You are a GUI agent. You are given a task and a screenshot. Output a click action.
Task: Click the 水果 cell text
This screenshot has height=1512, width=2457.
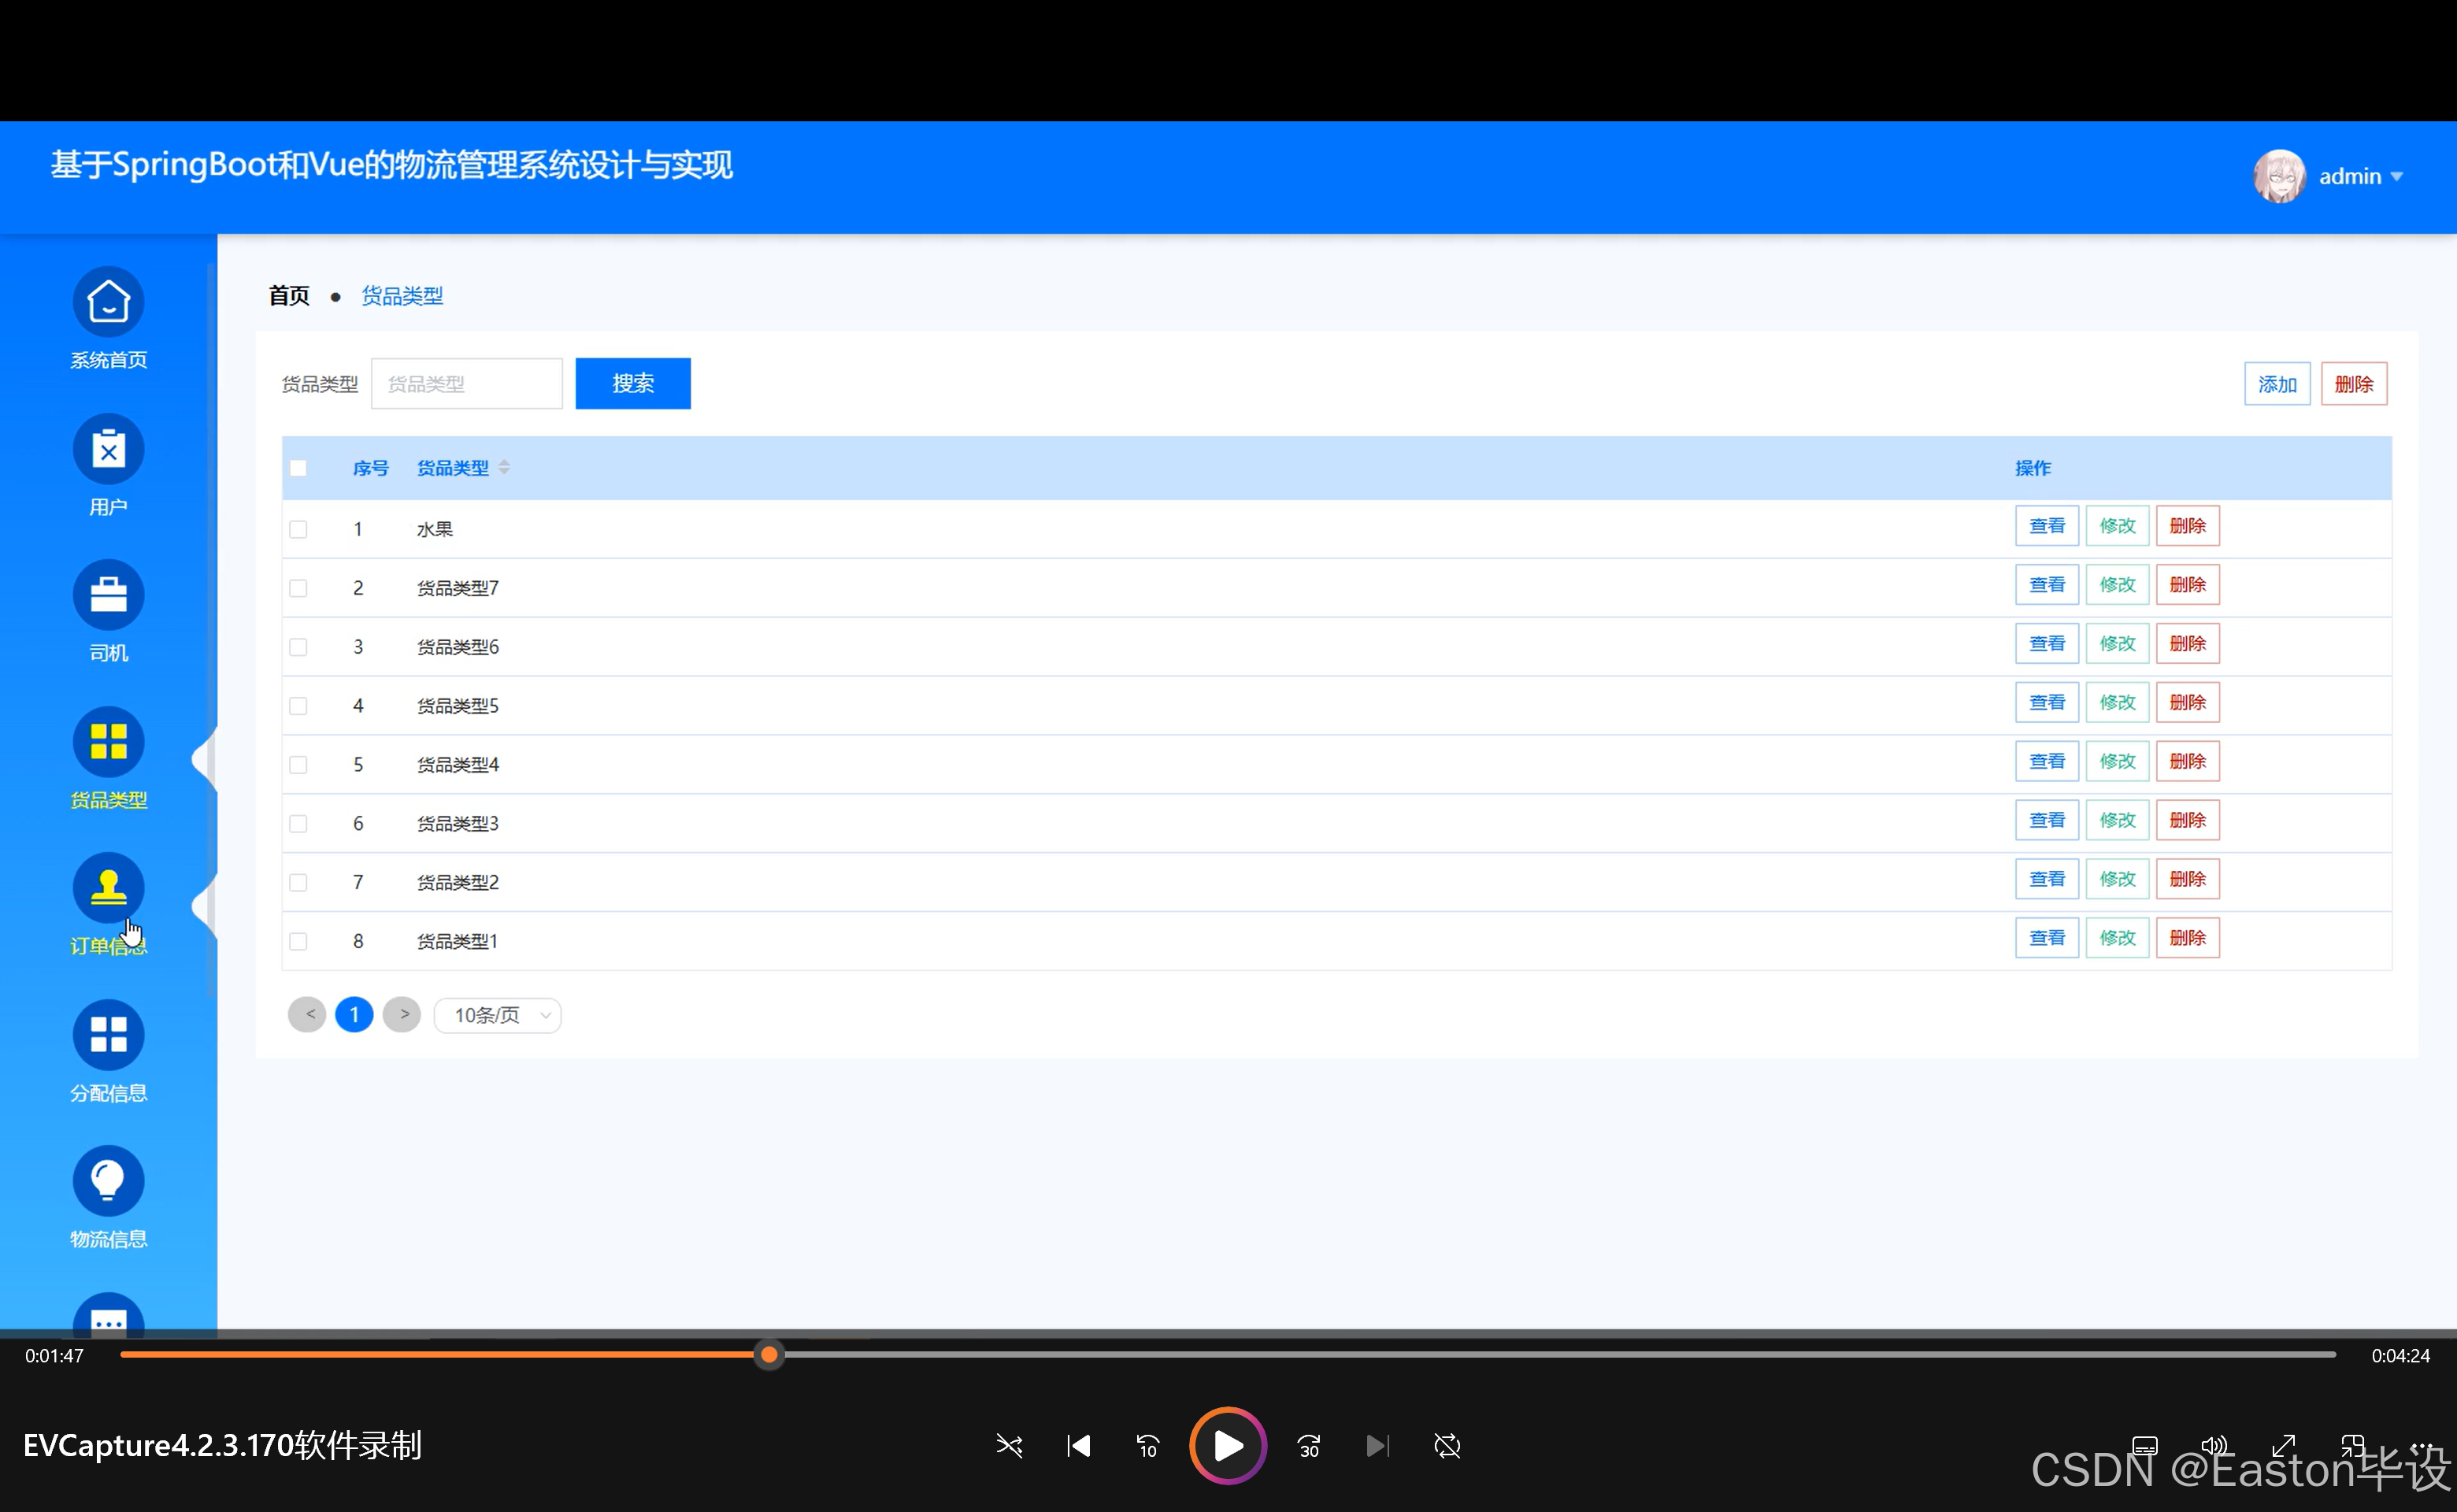(435, 529)
